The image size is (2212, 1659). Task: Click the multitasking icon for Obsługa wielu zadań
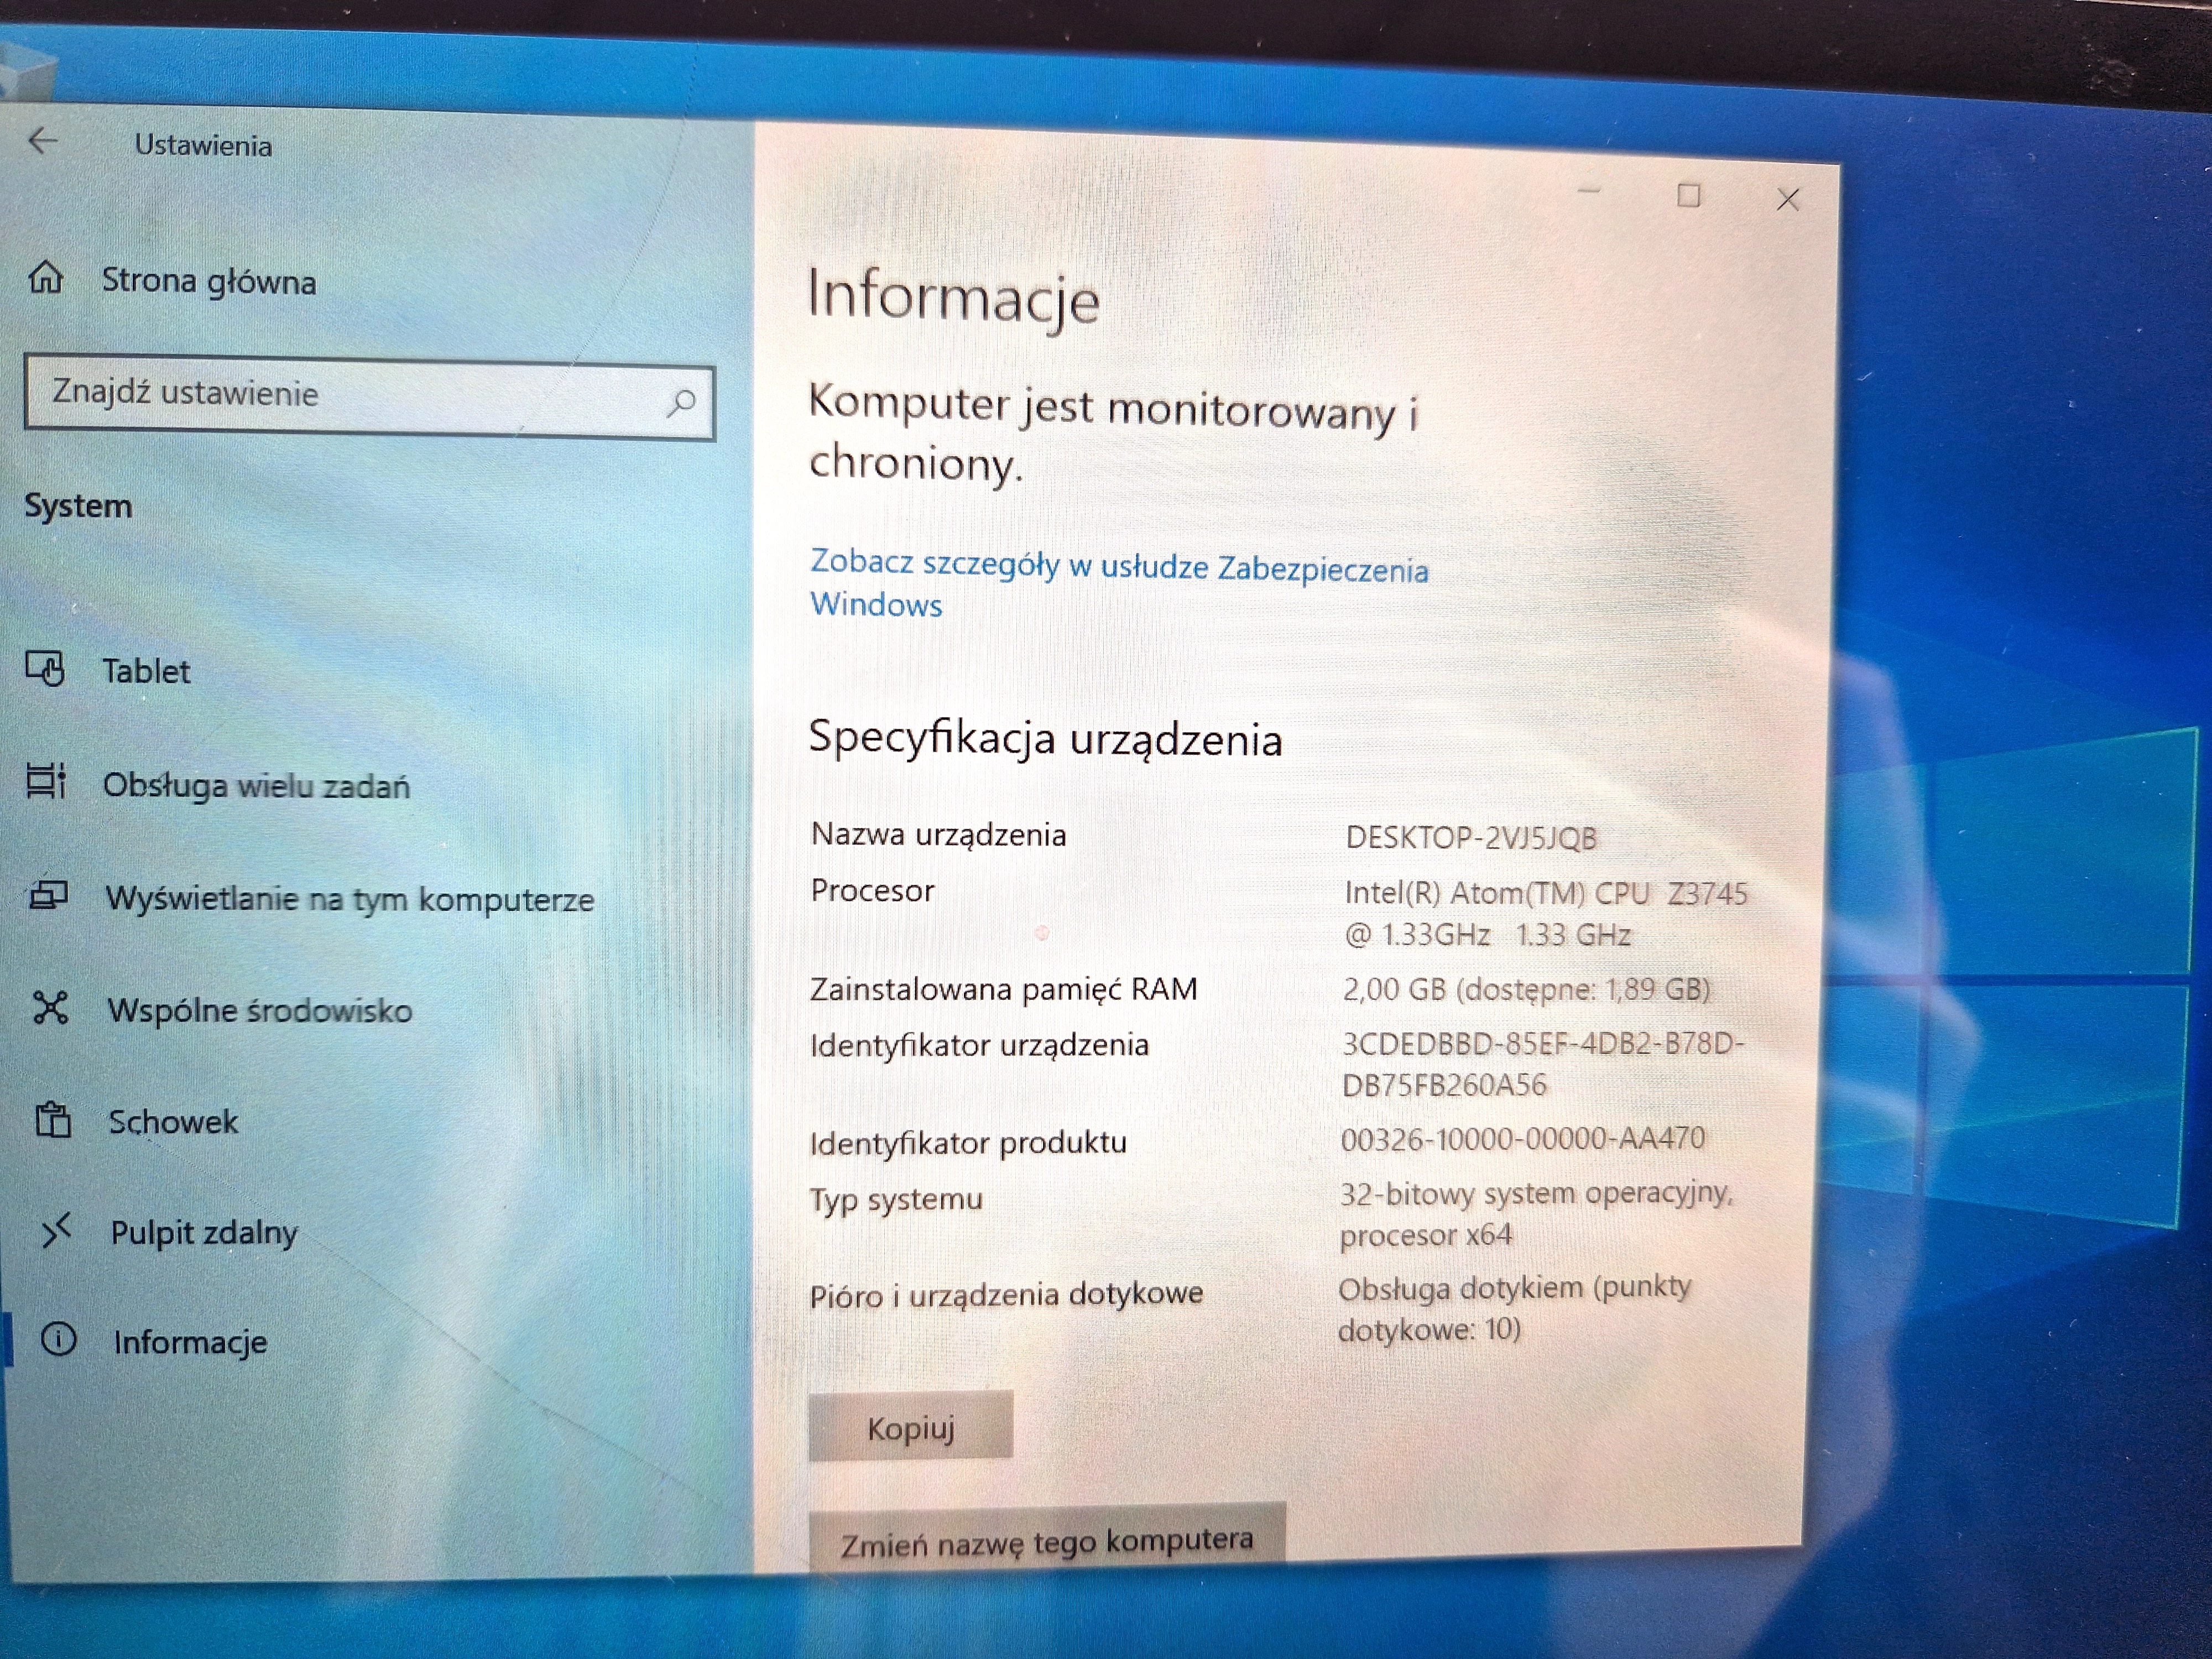(46, 781)
